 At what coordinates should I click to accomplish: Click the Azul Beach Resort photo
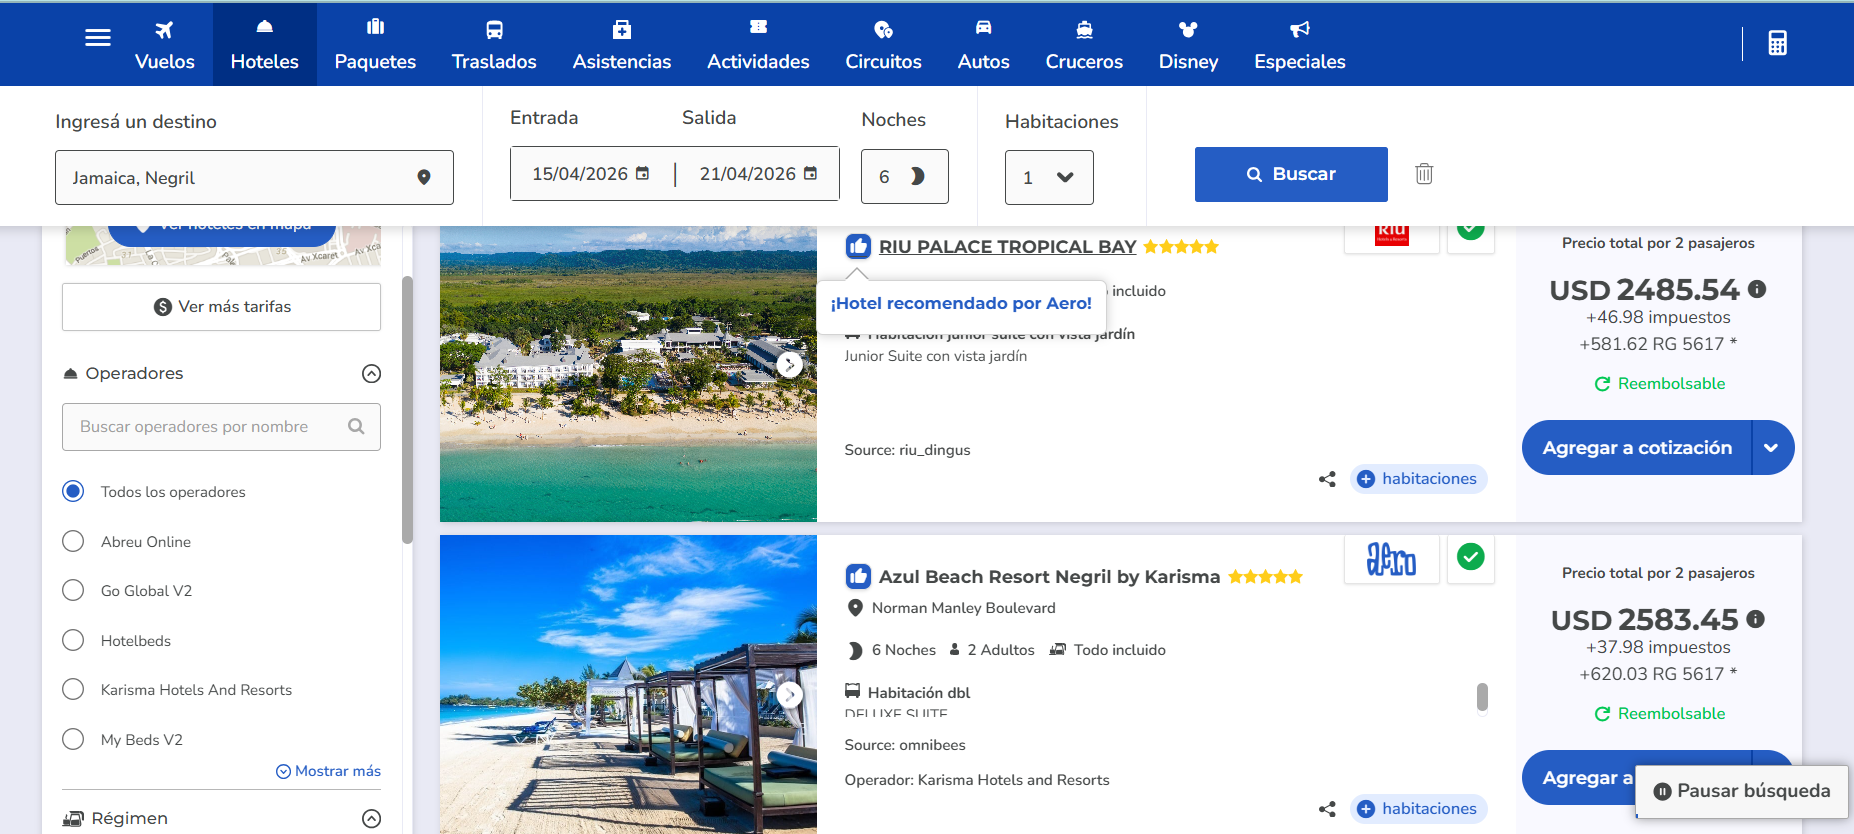pos(628,684)
